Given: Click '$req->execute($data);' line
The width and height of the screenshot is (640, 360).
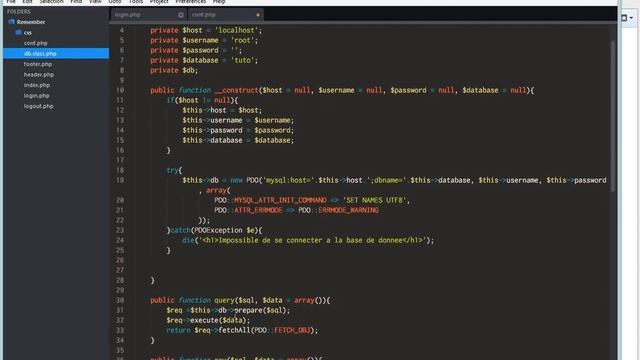Looking at the screenshot, I should [208, 320].
